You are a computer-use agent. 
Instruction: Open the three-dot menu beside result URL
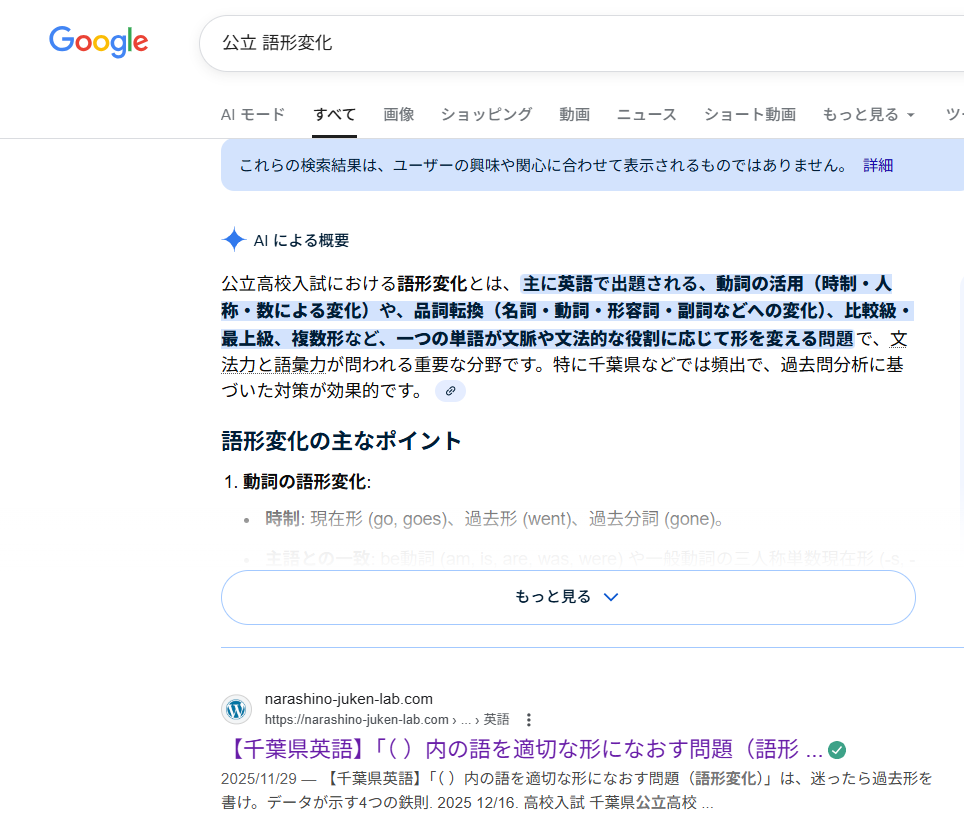pos(529,719)
